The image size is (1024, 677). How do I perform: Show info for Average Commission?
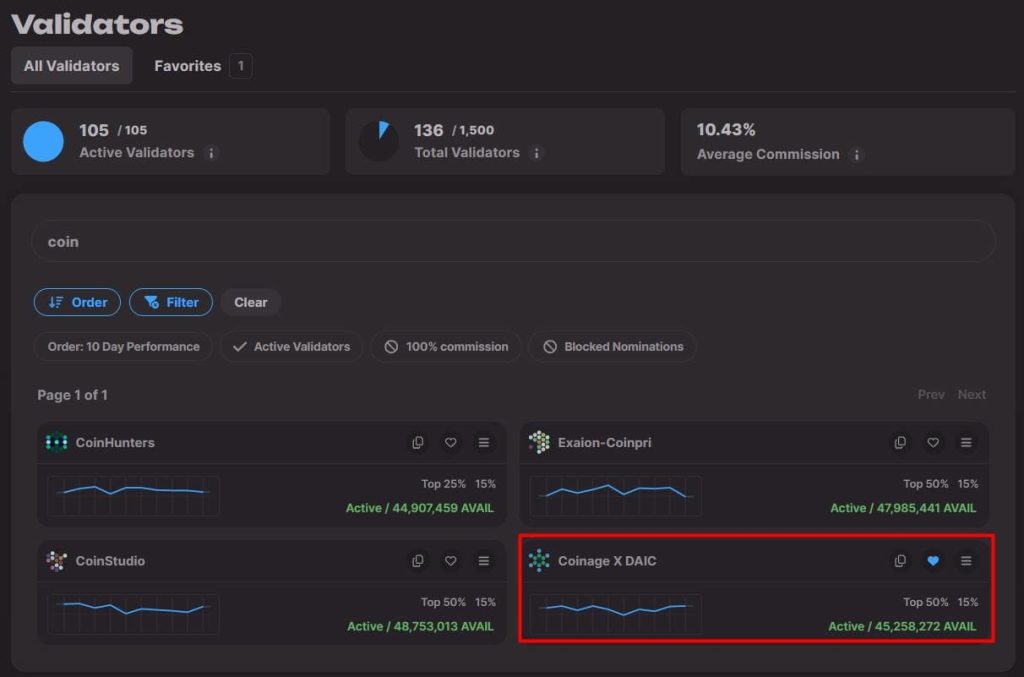(x=856, y=155)
